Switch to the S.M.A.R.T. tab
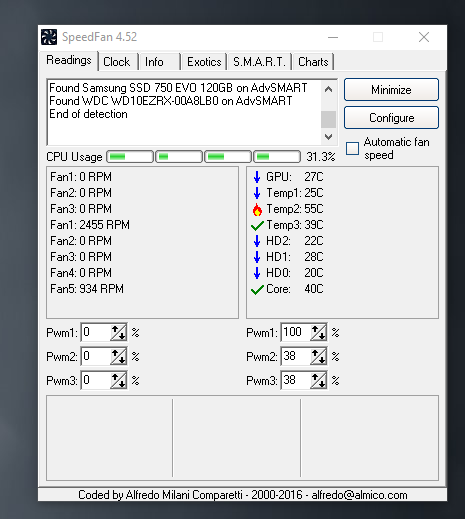The height and width of the screenshot is (519, 465). [x=259, y=62]
